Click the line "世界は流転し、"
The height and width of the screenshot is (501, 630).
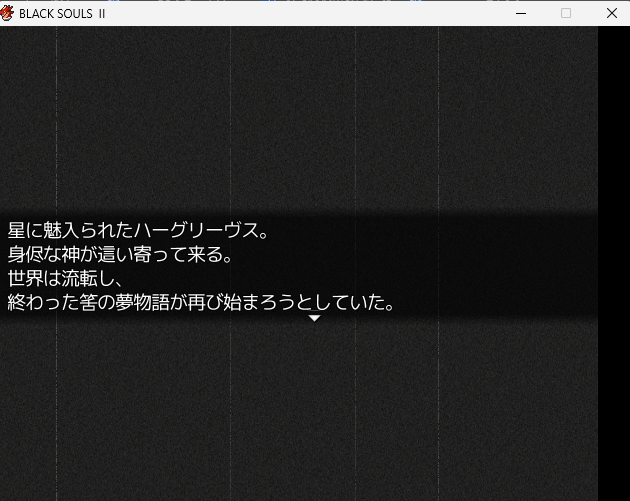coord(65,278)
